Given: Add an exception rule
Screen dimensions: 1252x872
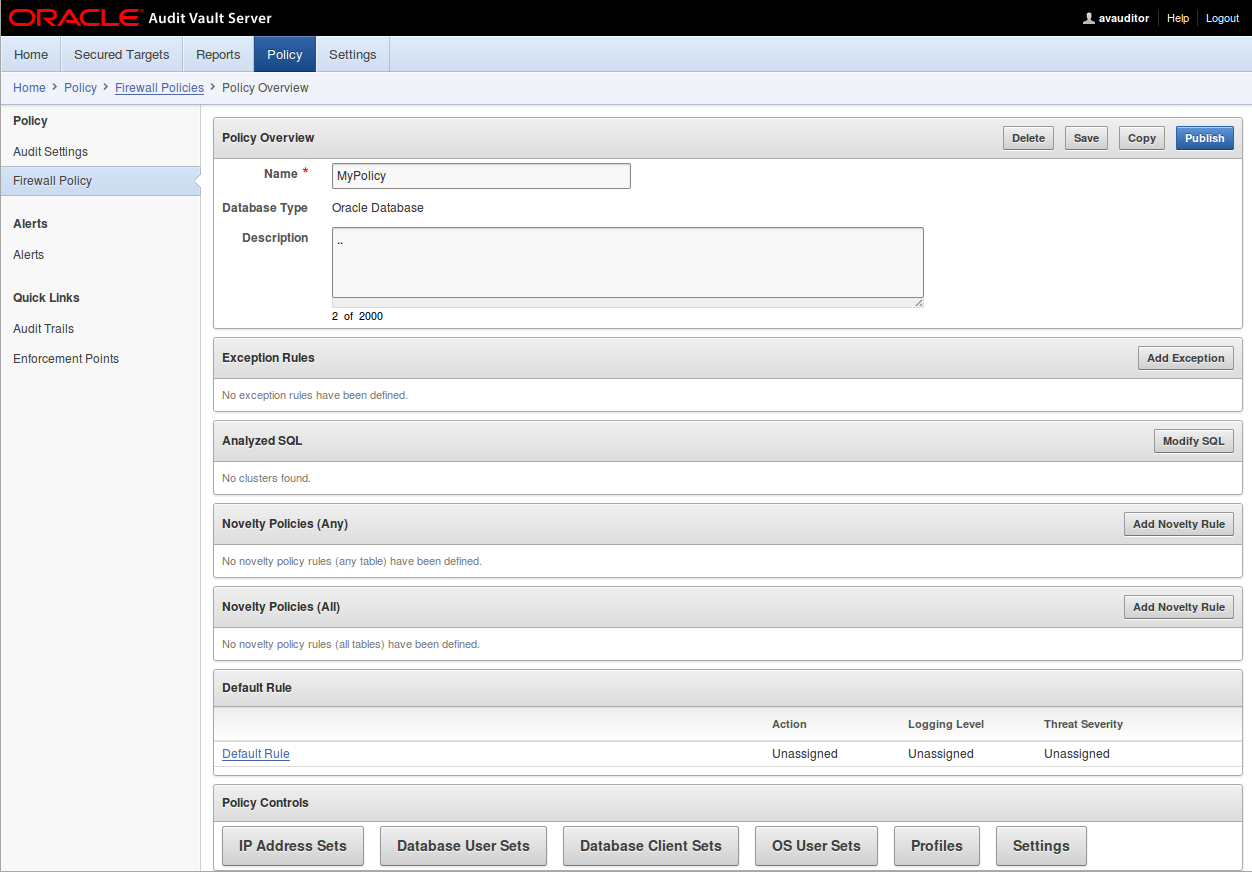Looking at the screenshot, I should pos(1186,358).
